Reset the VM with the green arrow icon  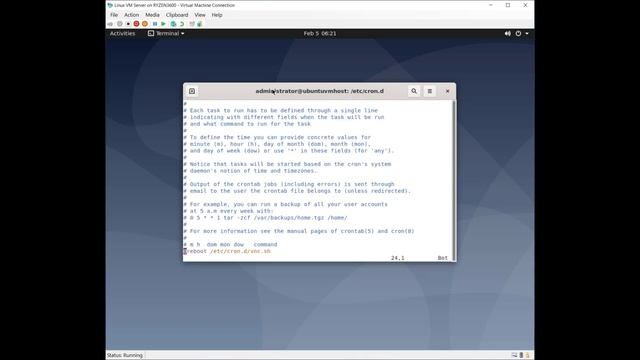pyautogui.click(x=163, y=24)
